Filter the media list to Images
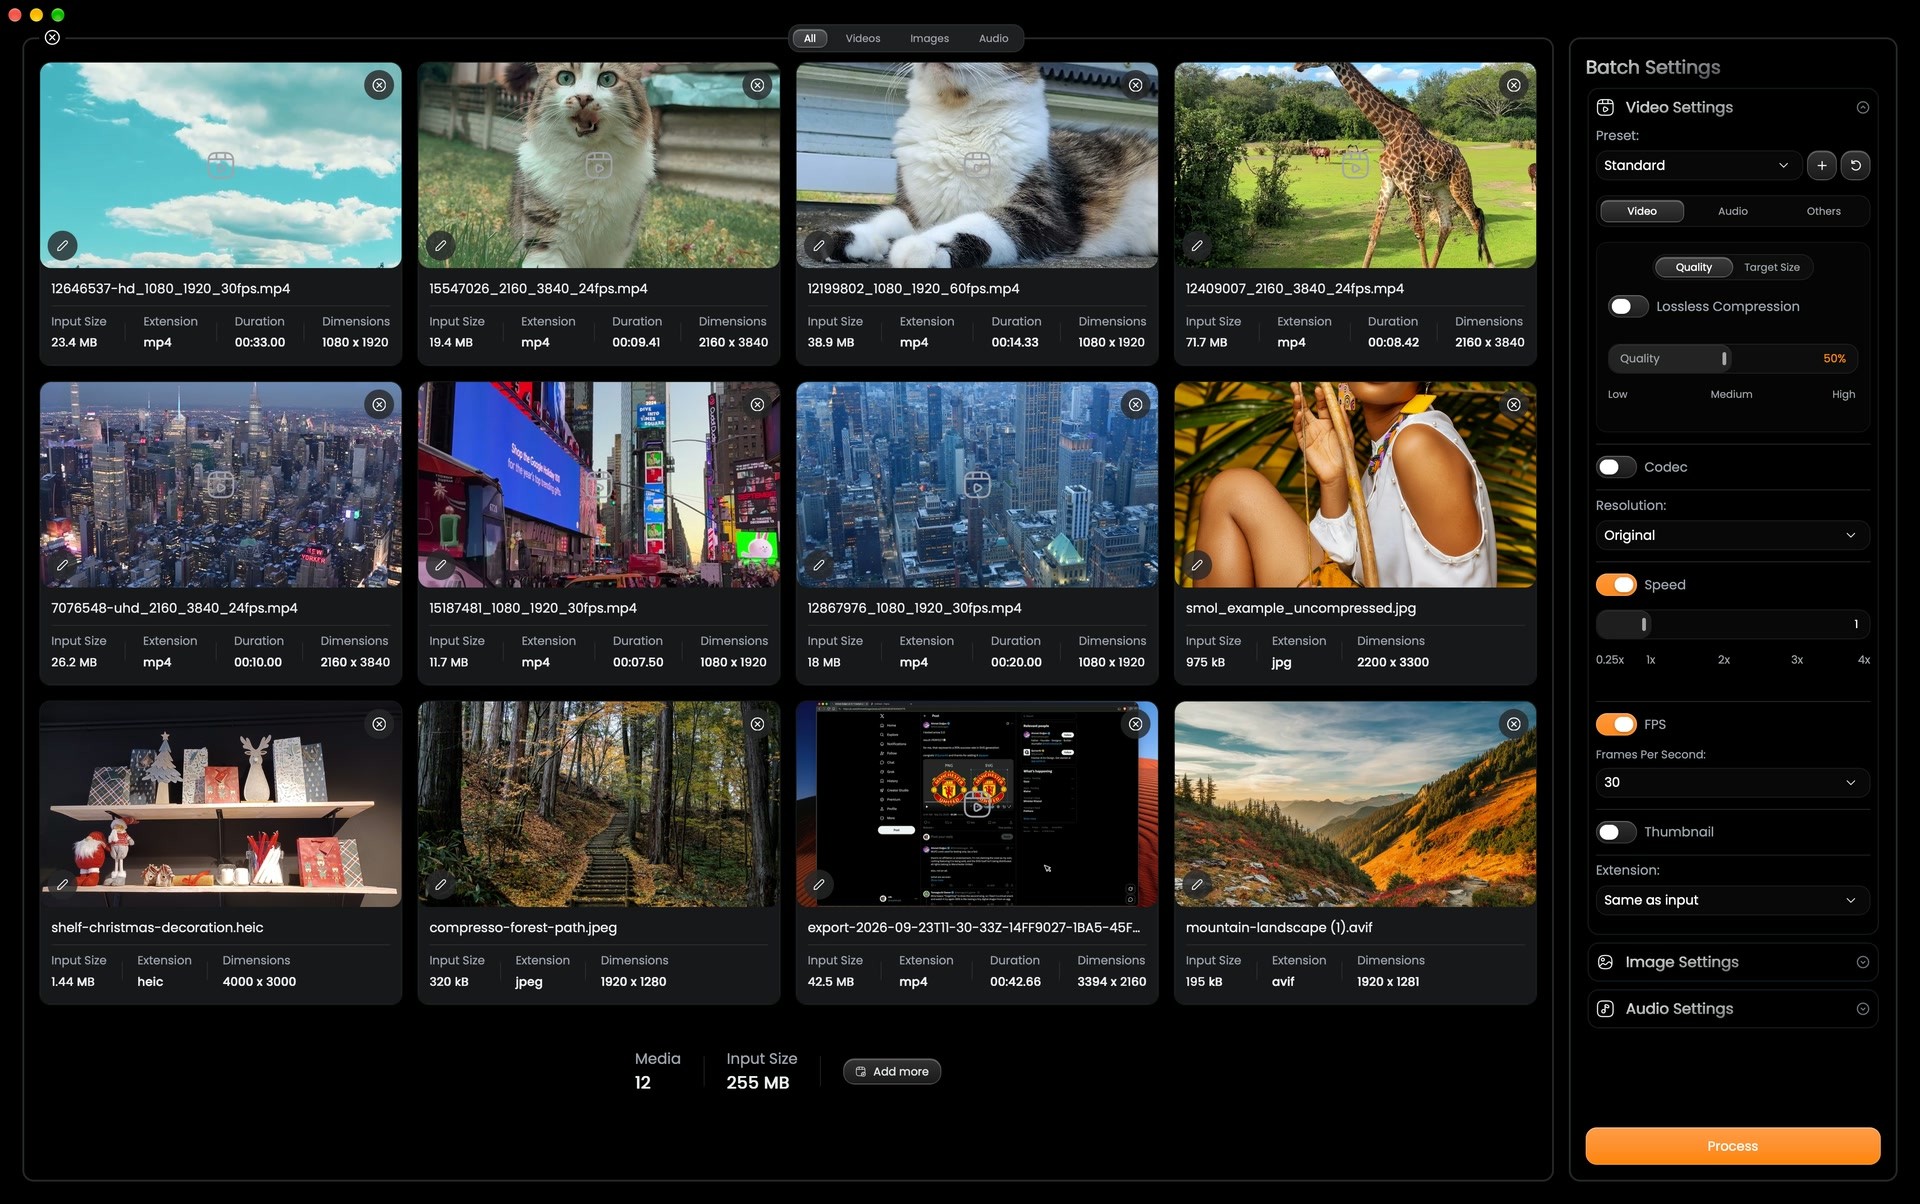 [x=929, y=38]
